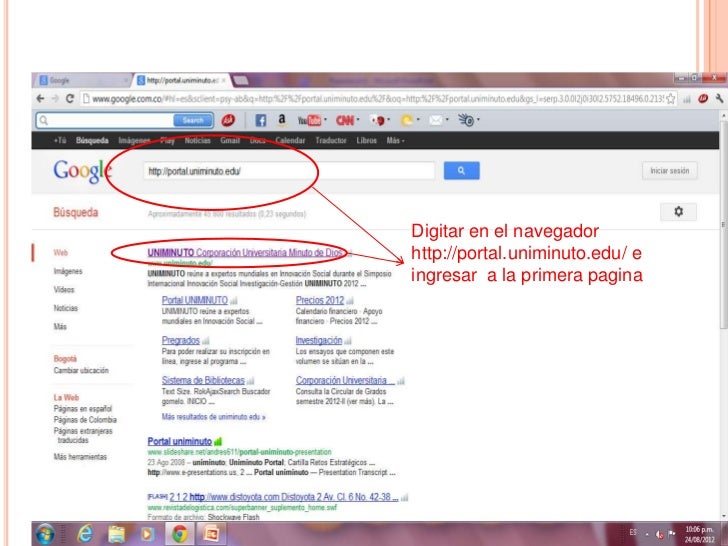Expand the mail toolbar dropdown arrow
This screenshot has width=728, height=546.
click(447, 120)
